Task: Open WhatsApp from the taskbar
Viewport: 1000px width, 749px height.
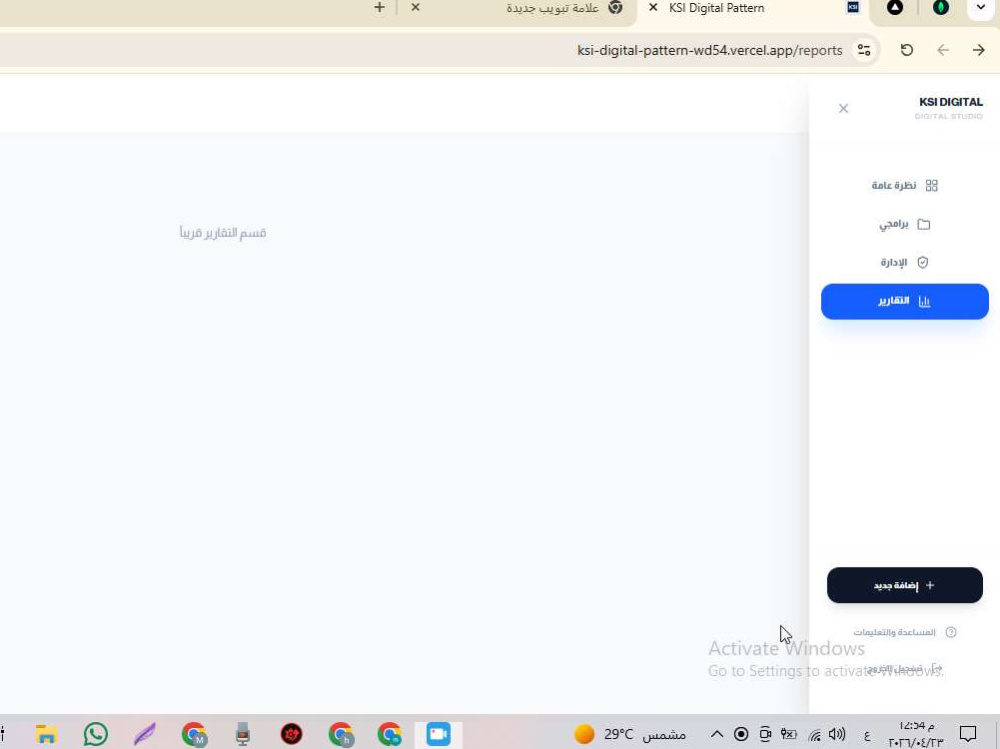Action: tap(96, 734)
